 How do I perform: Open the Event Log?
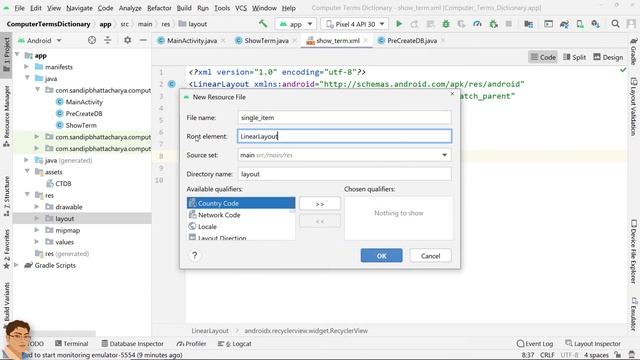click(535, 344)
